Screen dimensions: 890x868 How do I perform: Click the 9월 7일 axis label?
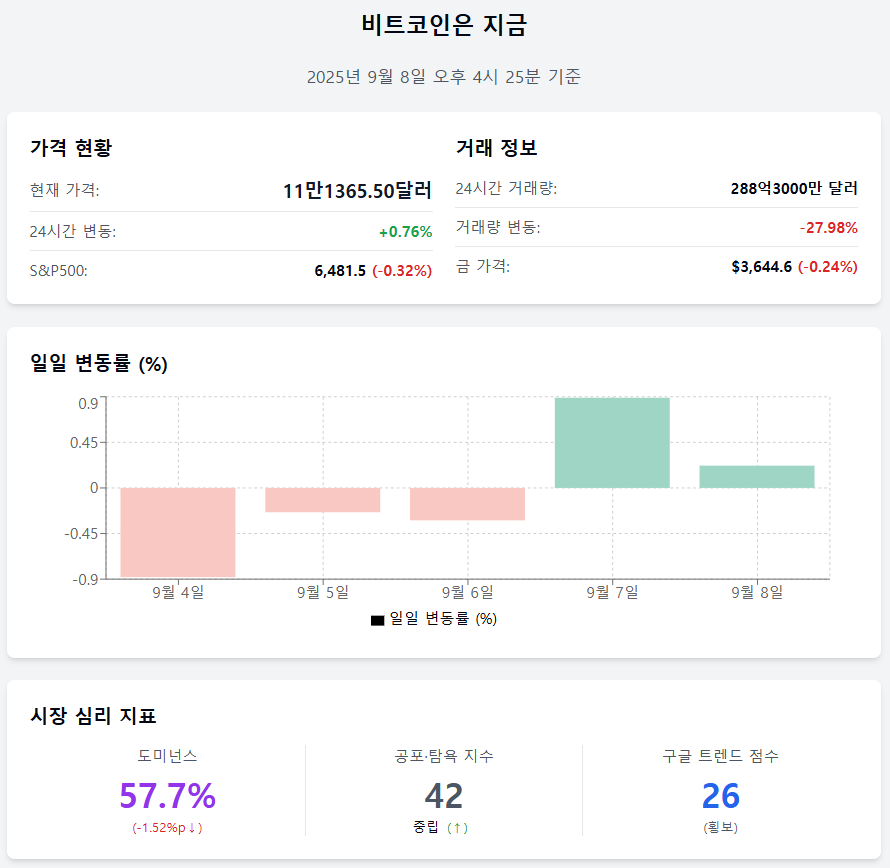[612, 592]
